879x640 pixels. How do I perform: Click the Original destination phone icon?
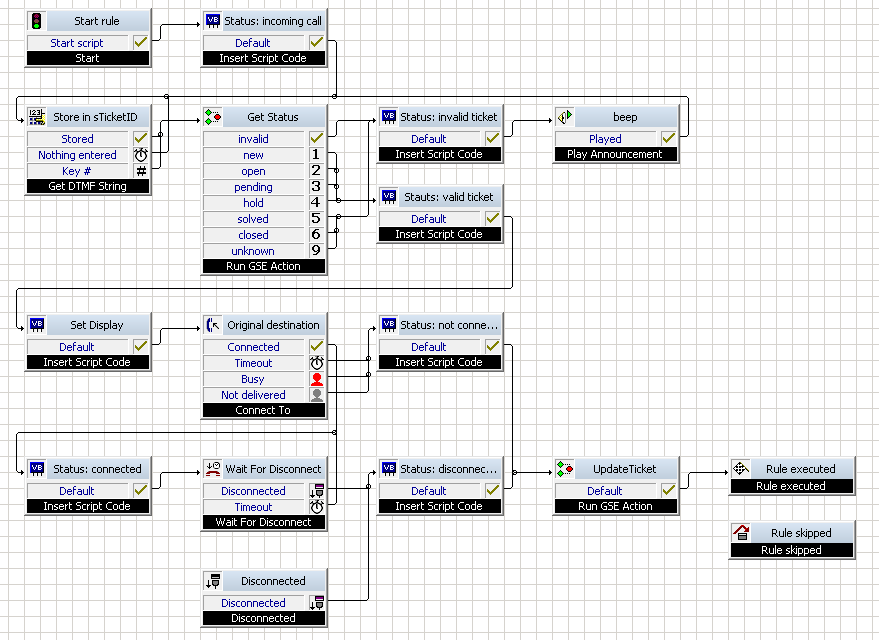[212, 325]
